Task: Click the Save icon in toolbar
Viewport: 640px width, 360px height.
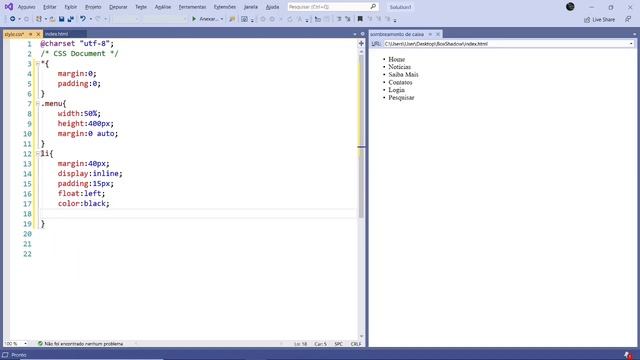Action: click(62, 19)
